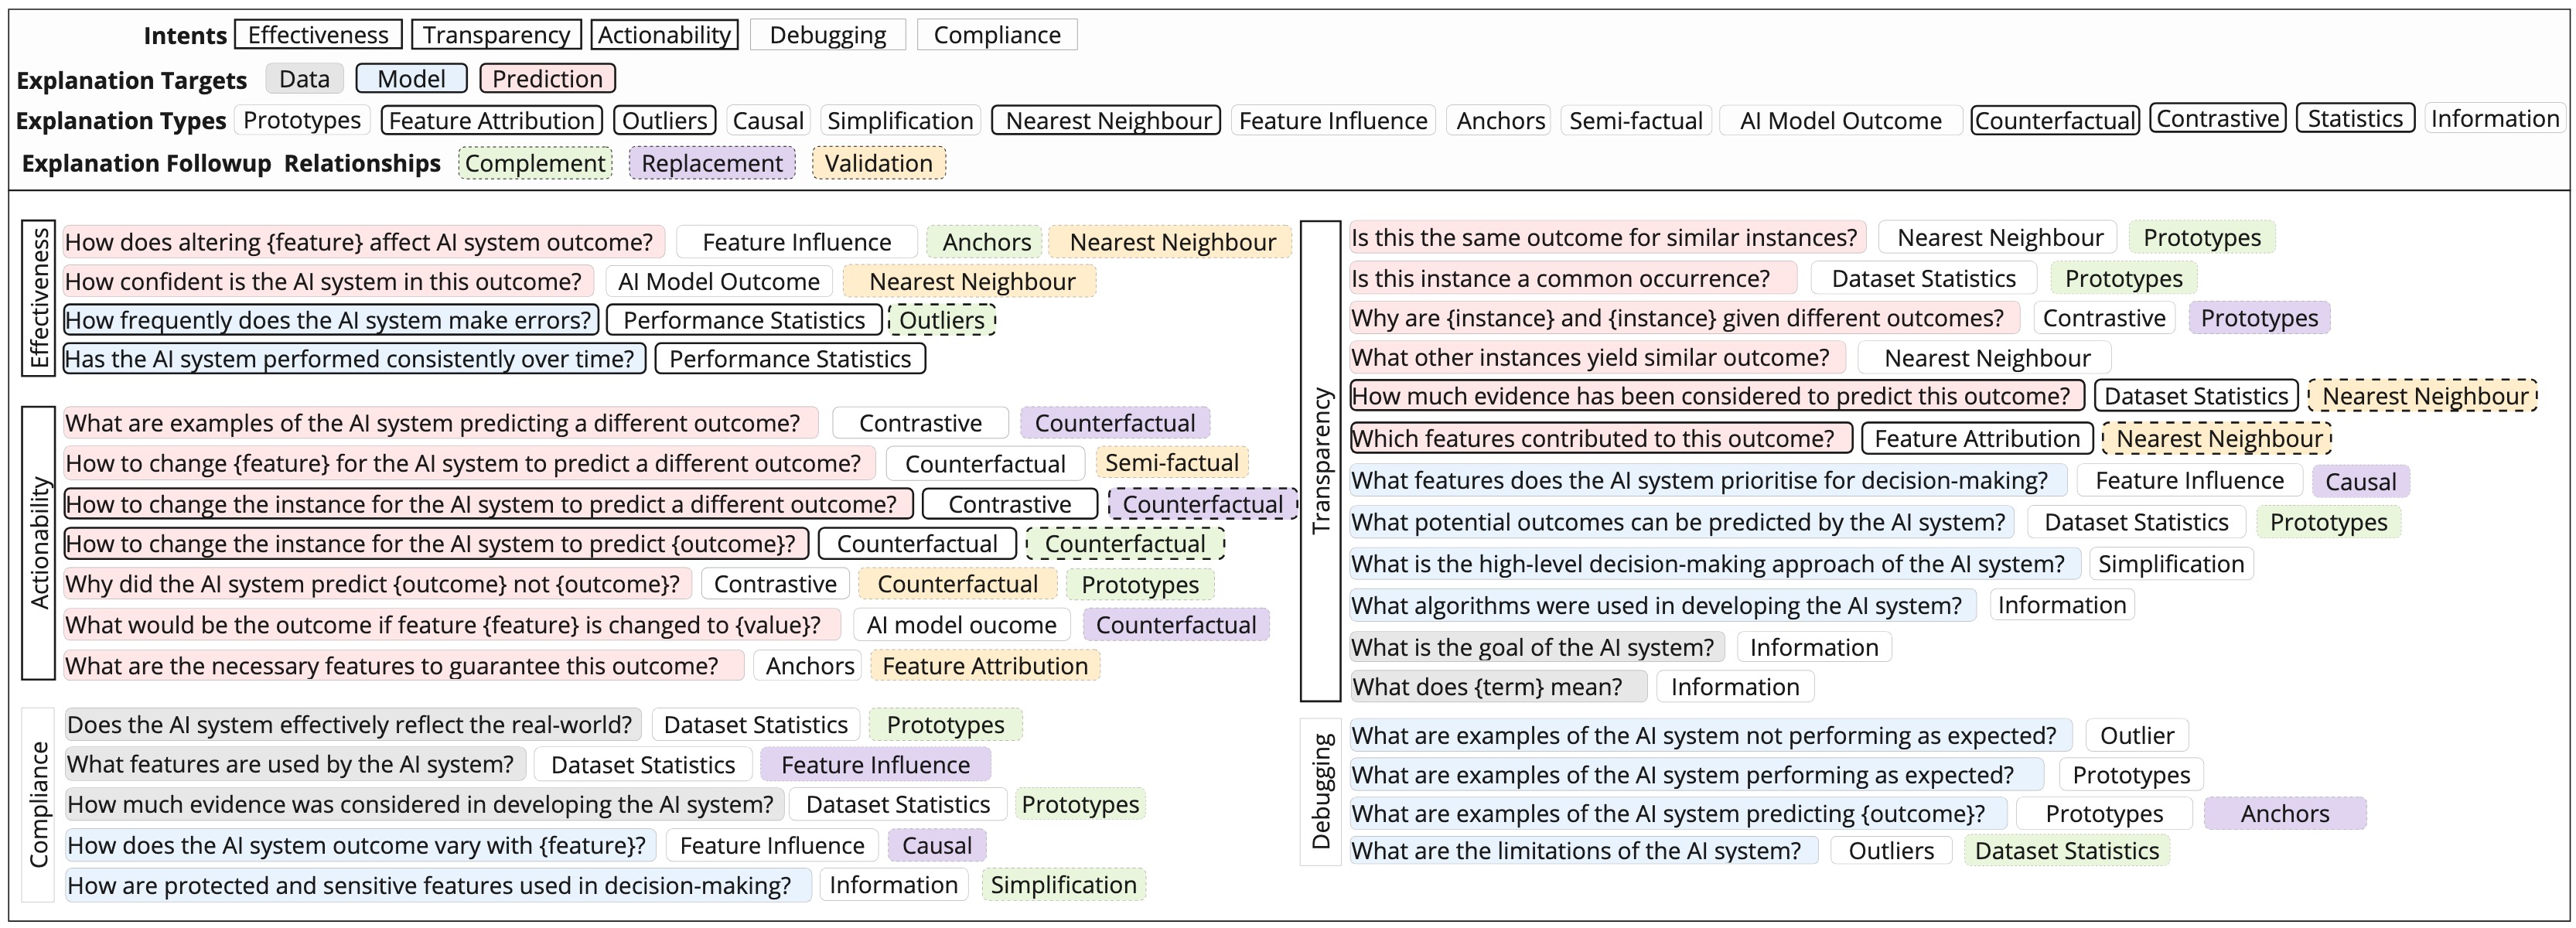The width and height of the screenshot is (2576, 928).
Task: Select the orange Validation relationship tag
Action: pos(878,163)
